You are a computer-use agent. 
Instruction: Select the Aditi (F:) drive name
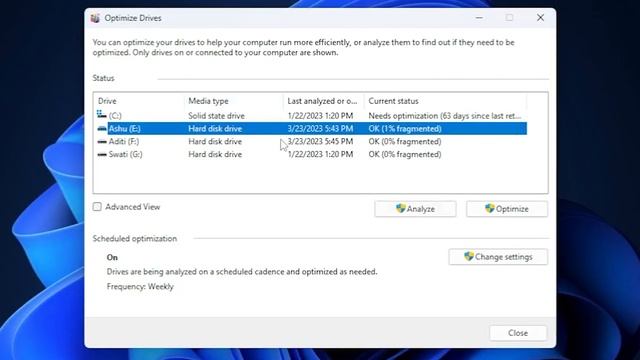point(124,142)
